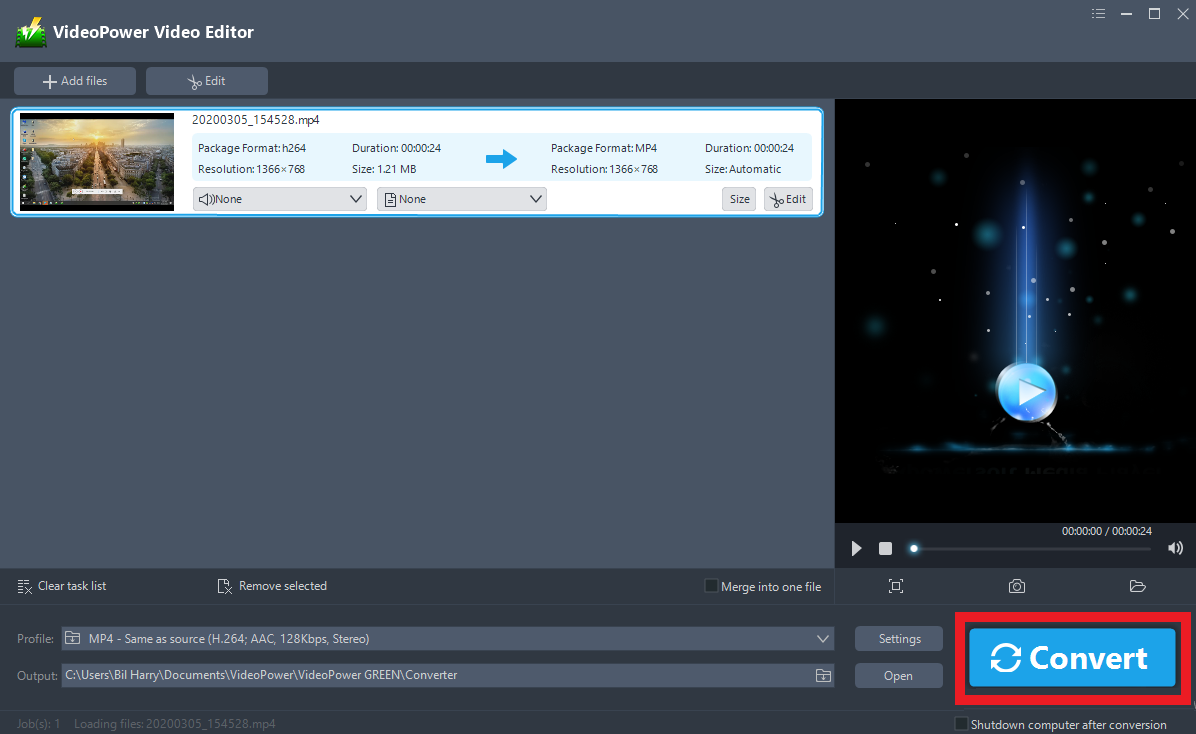Check Shutdown computer after conversion
Image resolution: width=1196 pixels, height=734 pixels.
tap(961, 723)
